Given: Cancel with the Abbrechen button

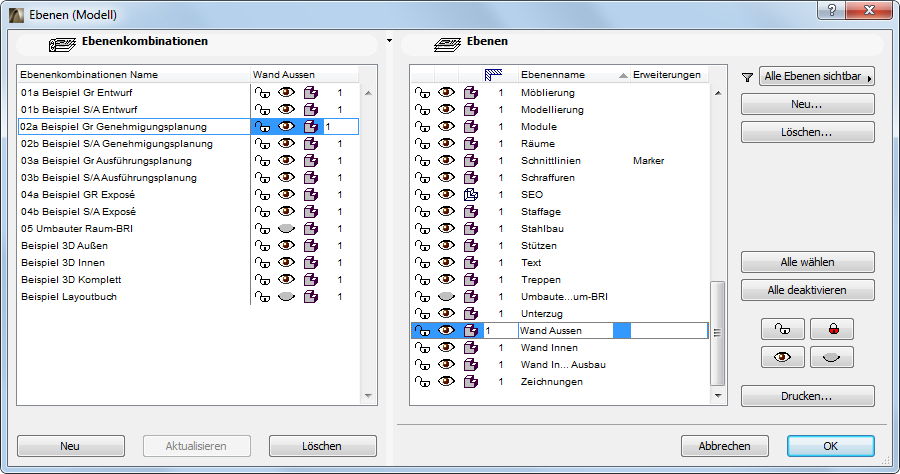Looking at the screenshot, I should click(x=724, y=446).
